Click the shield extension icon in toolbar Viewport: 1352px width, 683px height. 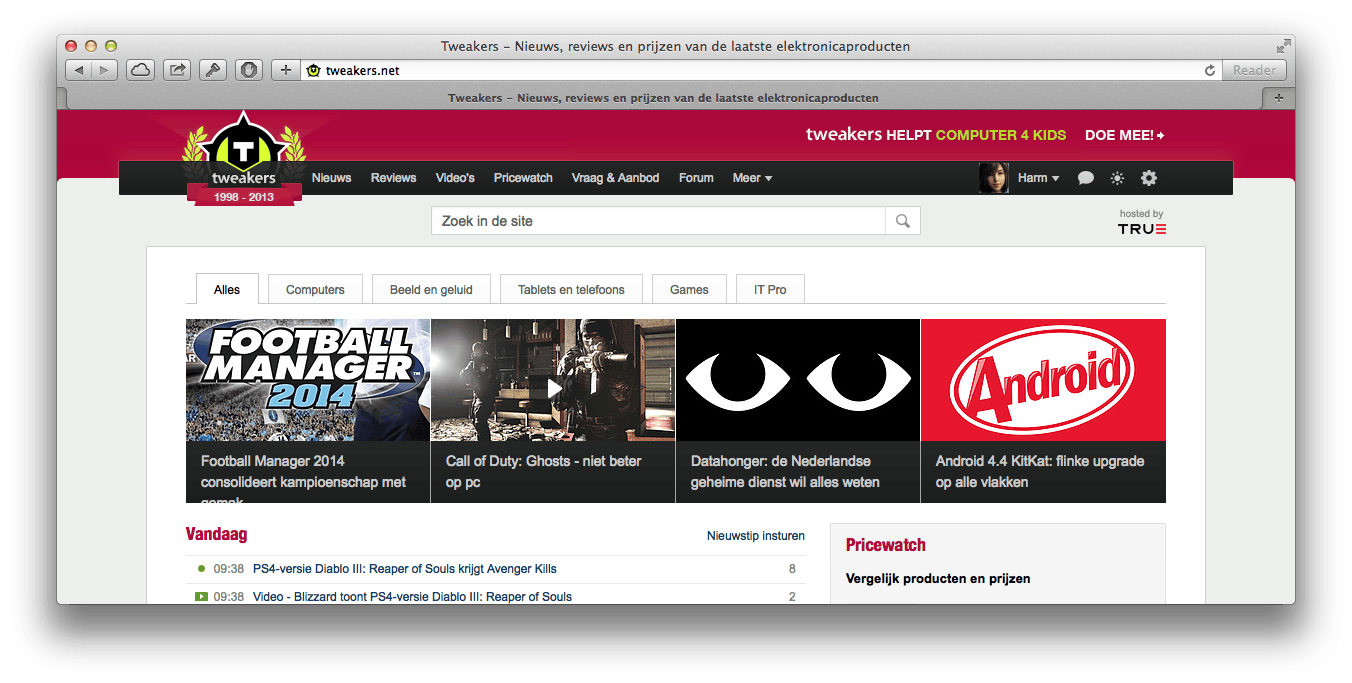(x=249, y=70)
